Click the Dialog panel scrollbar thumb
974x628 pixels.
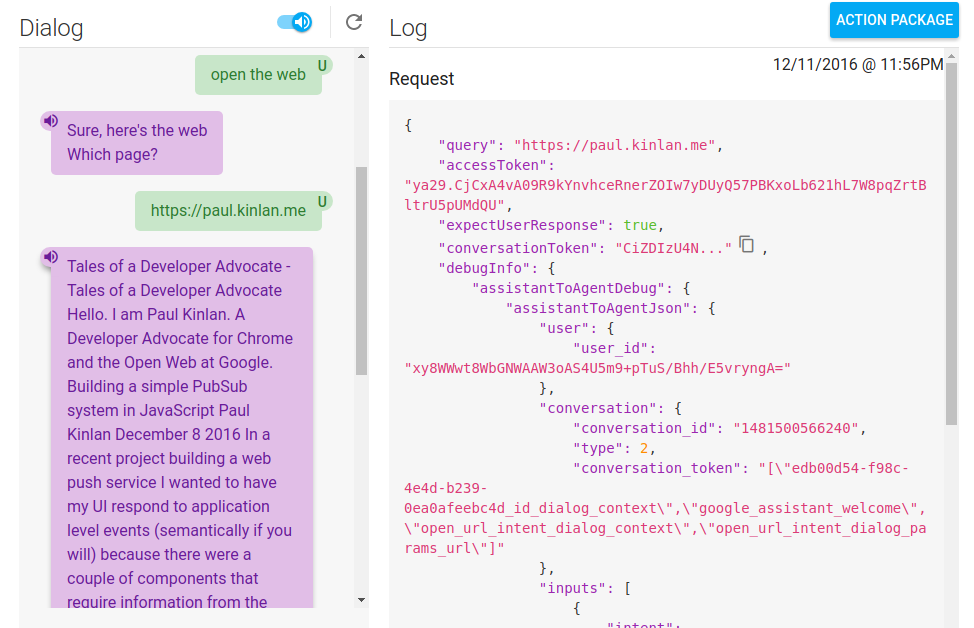click(361, 270)
